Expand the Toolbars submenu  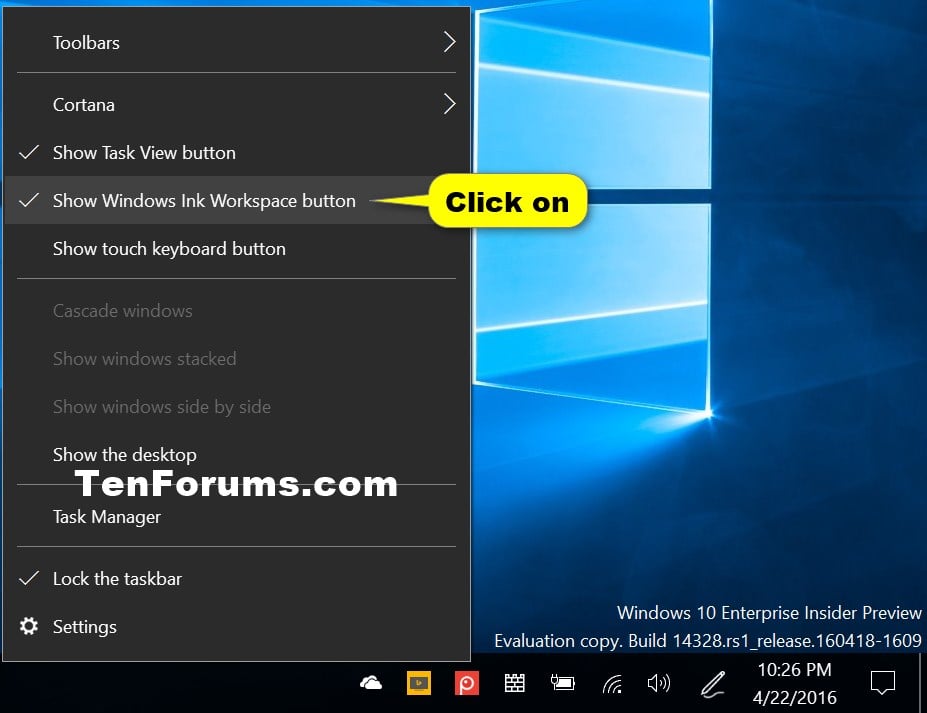click(86, 42)
